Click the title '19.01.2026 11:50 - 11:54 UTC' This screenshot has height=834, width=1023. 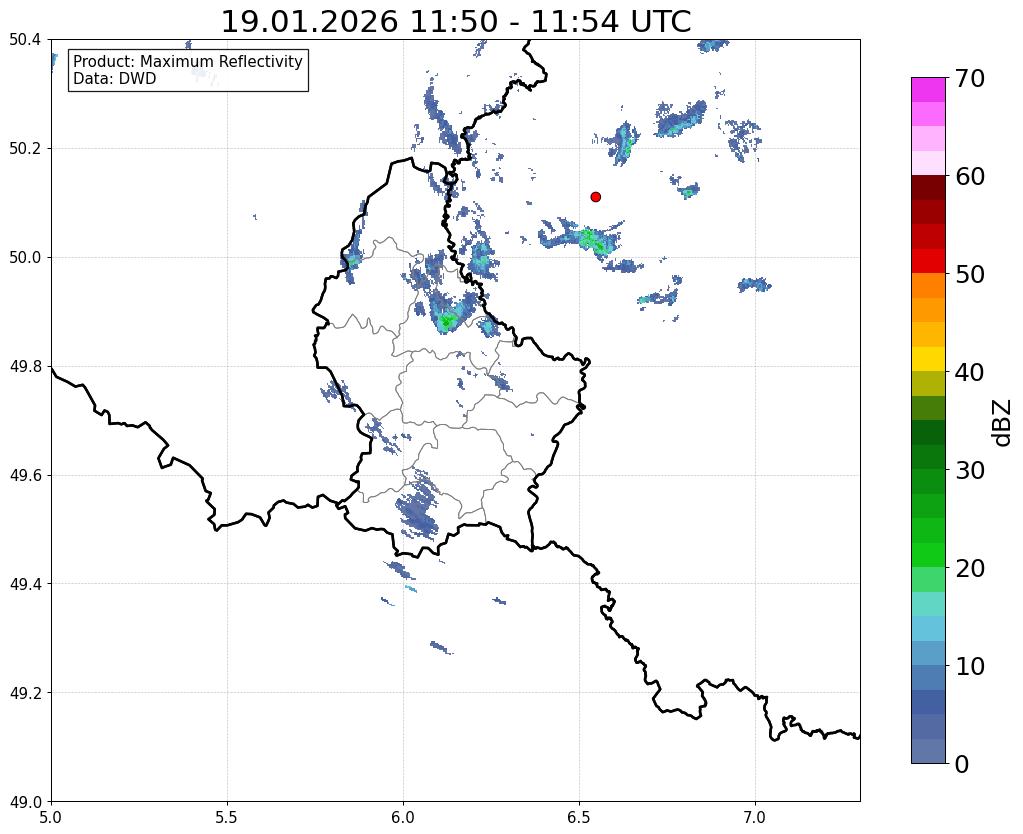tap(455, 22)
